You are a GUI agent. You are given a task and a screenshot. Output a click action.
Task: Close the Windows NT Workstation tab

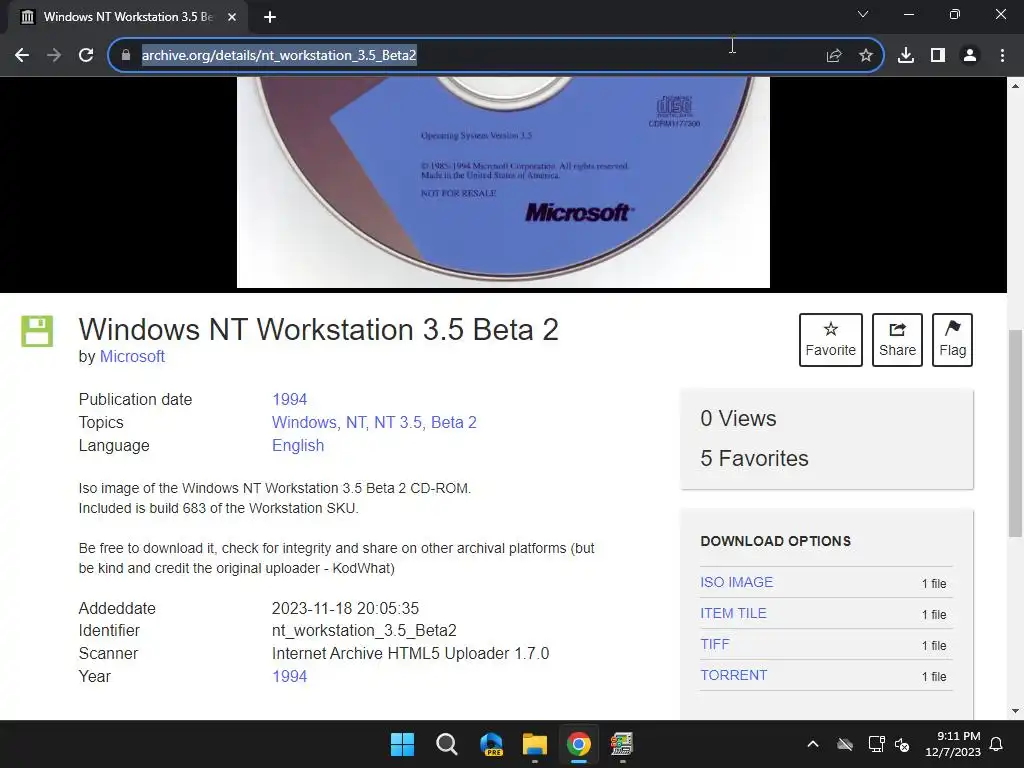(232, 17)
